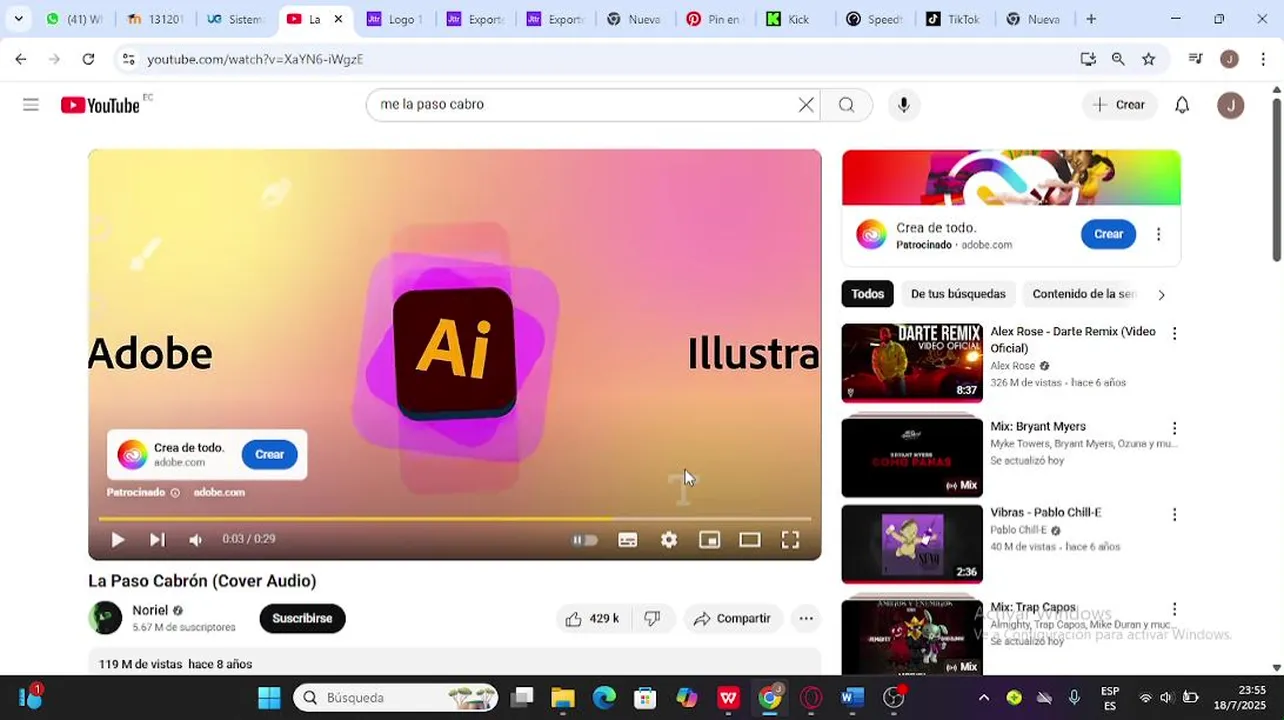Click Crear on sidebar Adobe ad
Screen dimensions: 1284x720
click(1108, 234)
